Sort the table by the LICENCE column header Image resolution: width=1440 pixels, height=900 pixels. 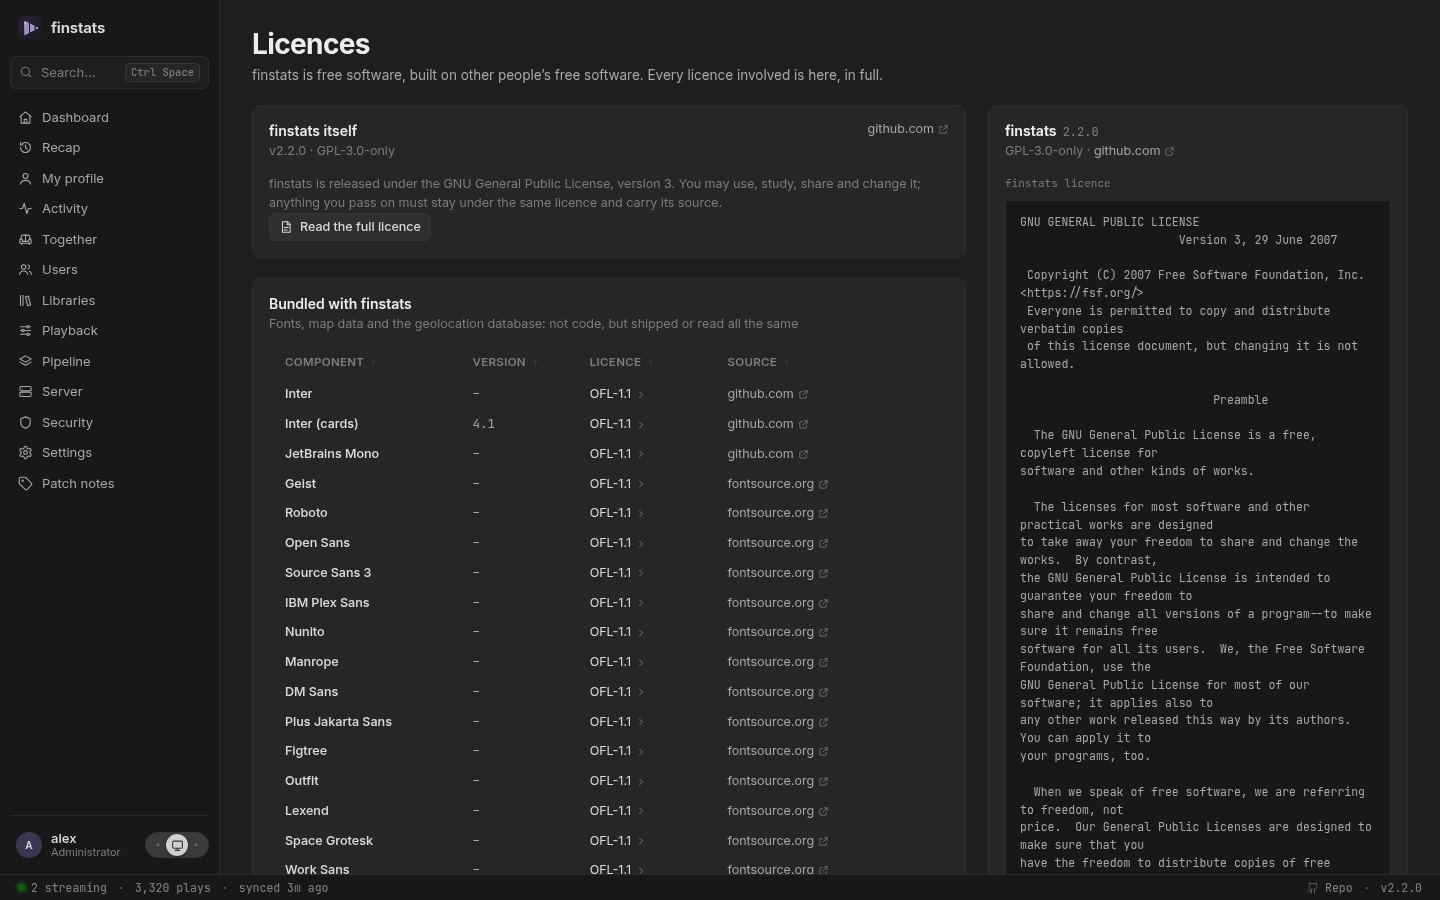click(x=621, y=362)
